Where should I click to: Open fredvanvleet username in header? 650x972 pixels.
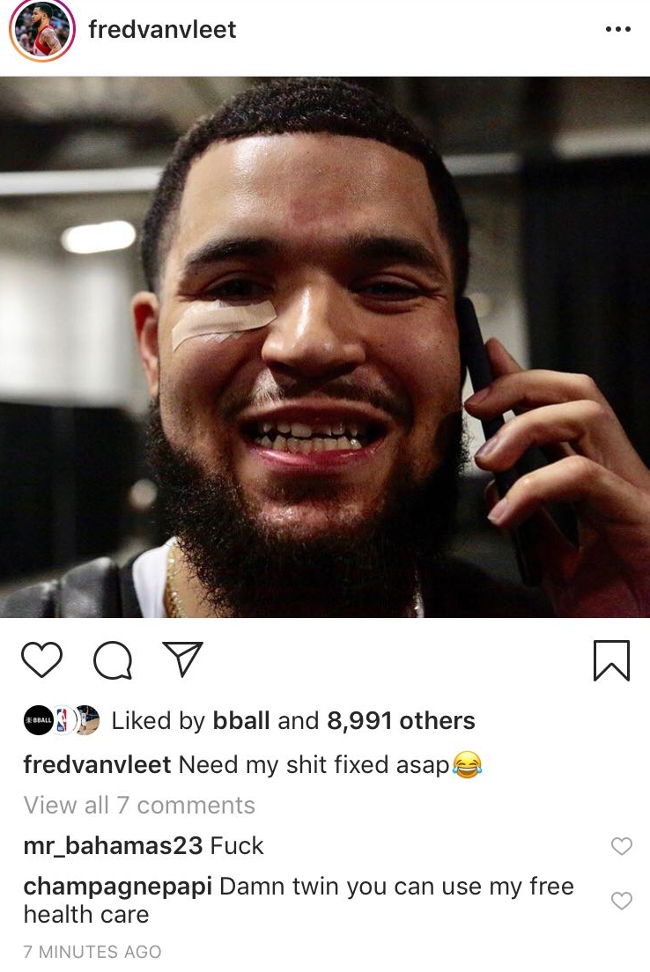point(162,30)
